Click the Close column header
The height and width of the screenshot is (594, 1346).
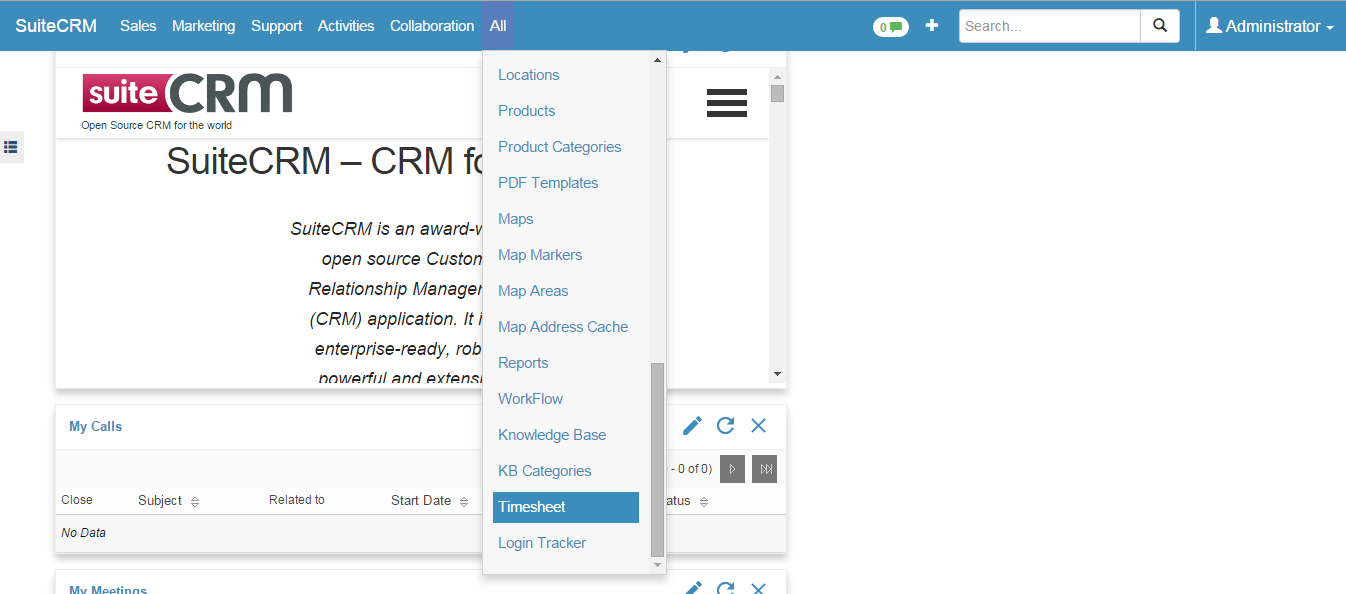coord(77,500)
